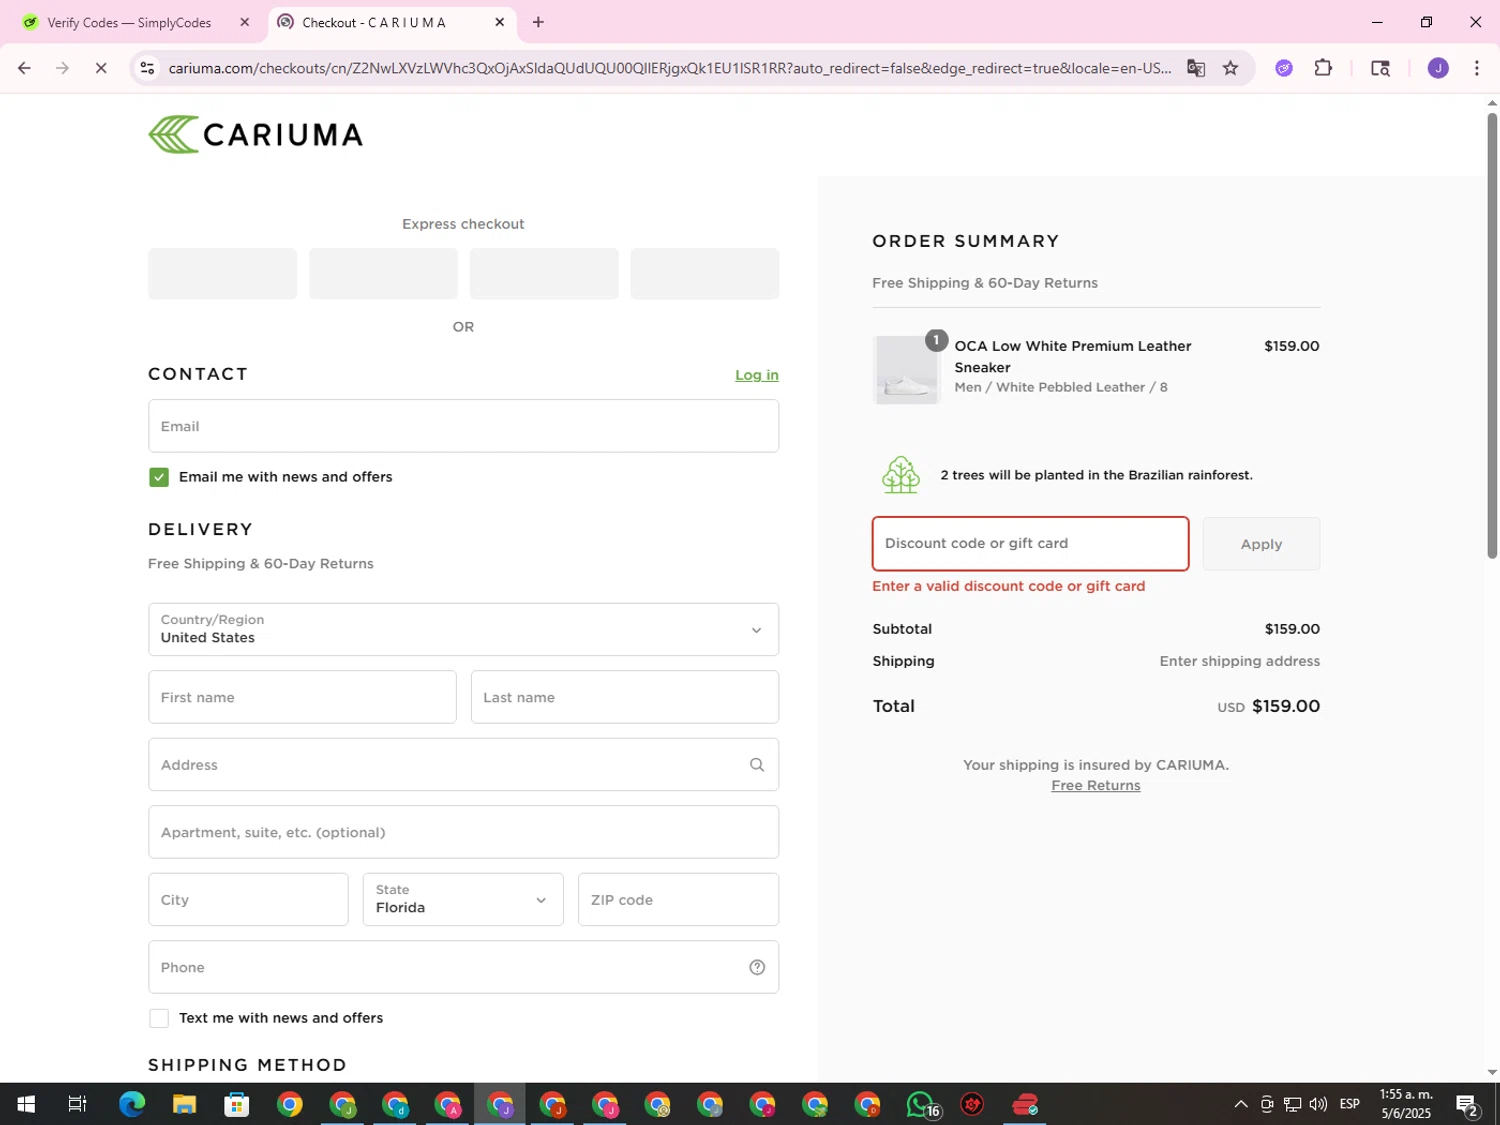Click the ZIP code field

click(678, 899)
